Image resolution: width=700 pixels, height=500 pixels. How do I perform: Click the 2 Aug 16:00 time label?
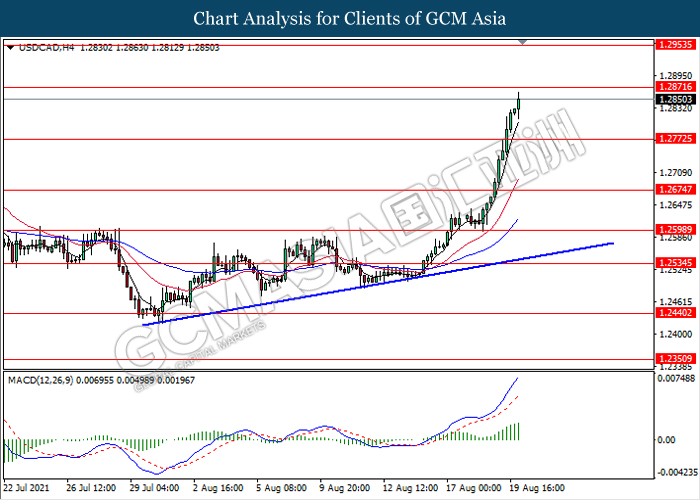(x=218, y=488)
